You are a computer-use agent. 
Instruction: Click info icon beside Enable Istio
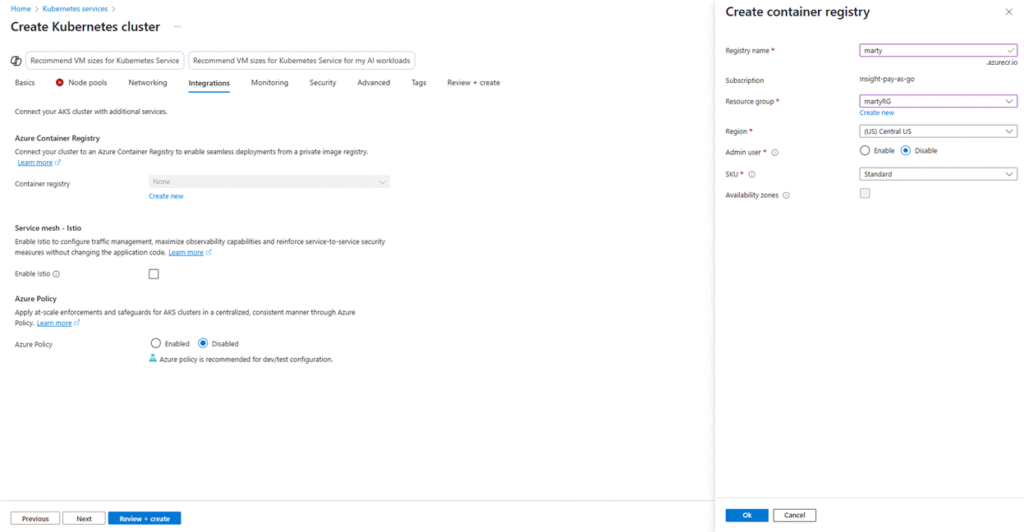(x=56, y=274)
